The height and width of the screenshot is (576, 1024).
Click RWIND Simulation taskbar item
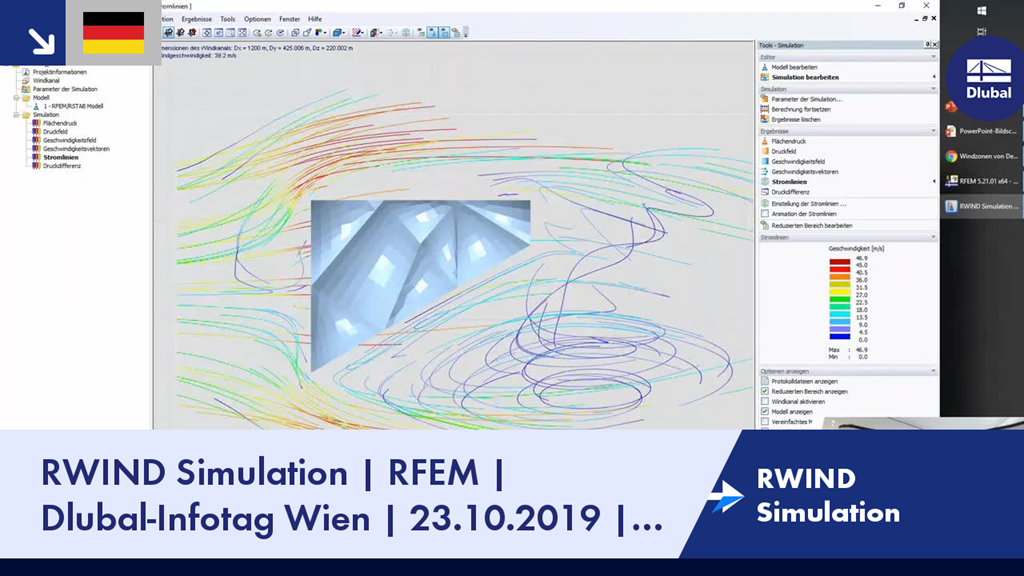coord(982,206)
